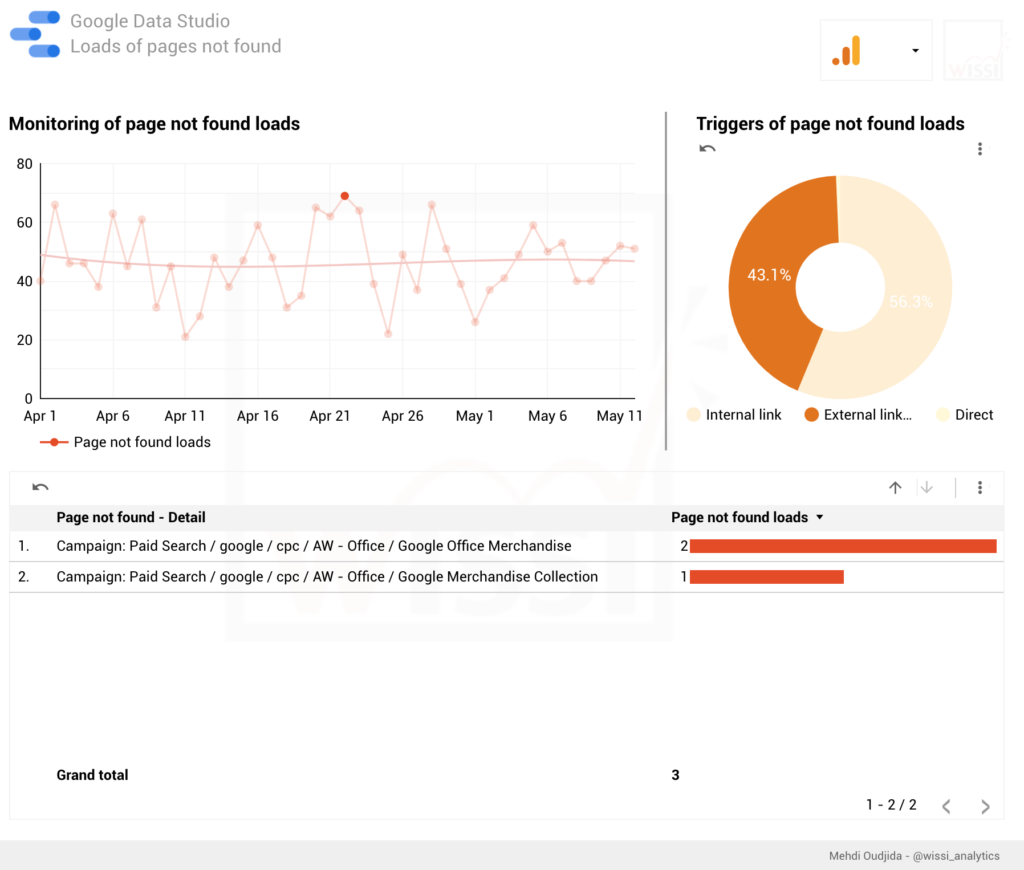Click the drill down arrow in the table toolbar
This screenshot has height=870, width=1024.
[x=927, y=487]
